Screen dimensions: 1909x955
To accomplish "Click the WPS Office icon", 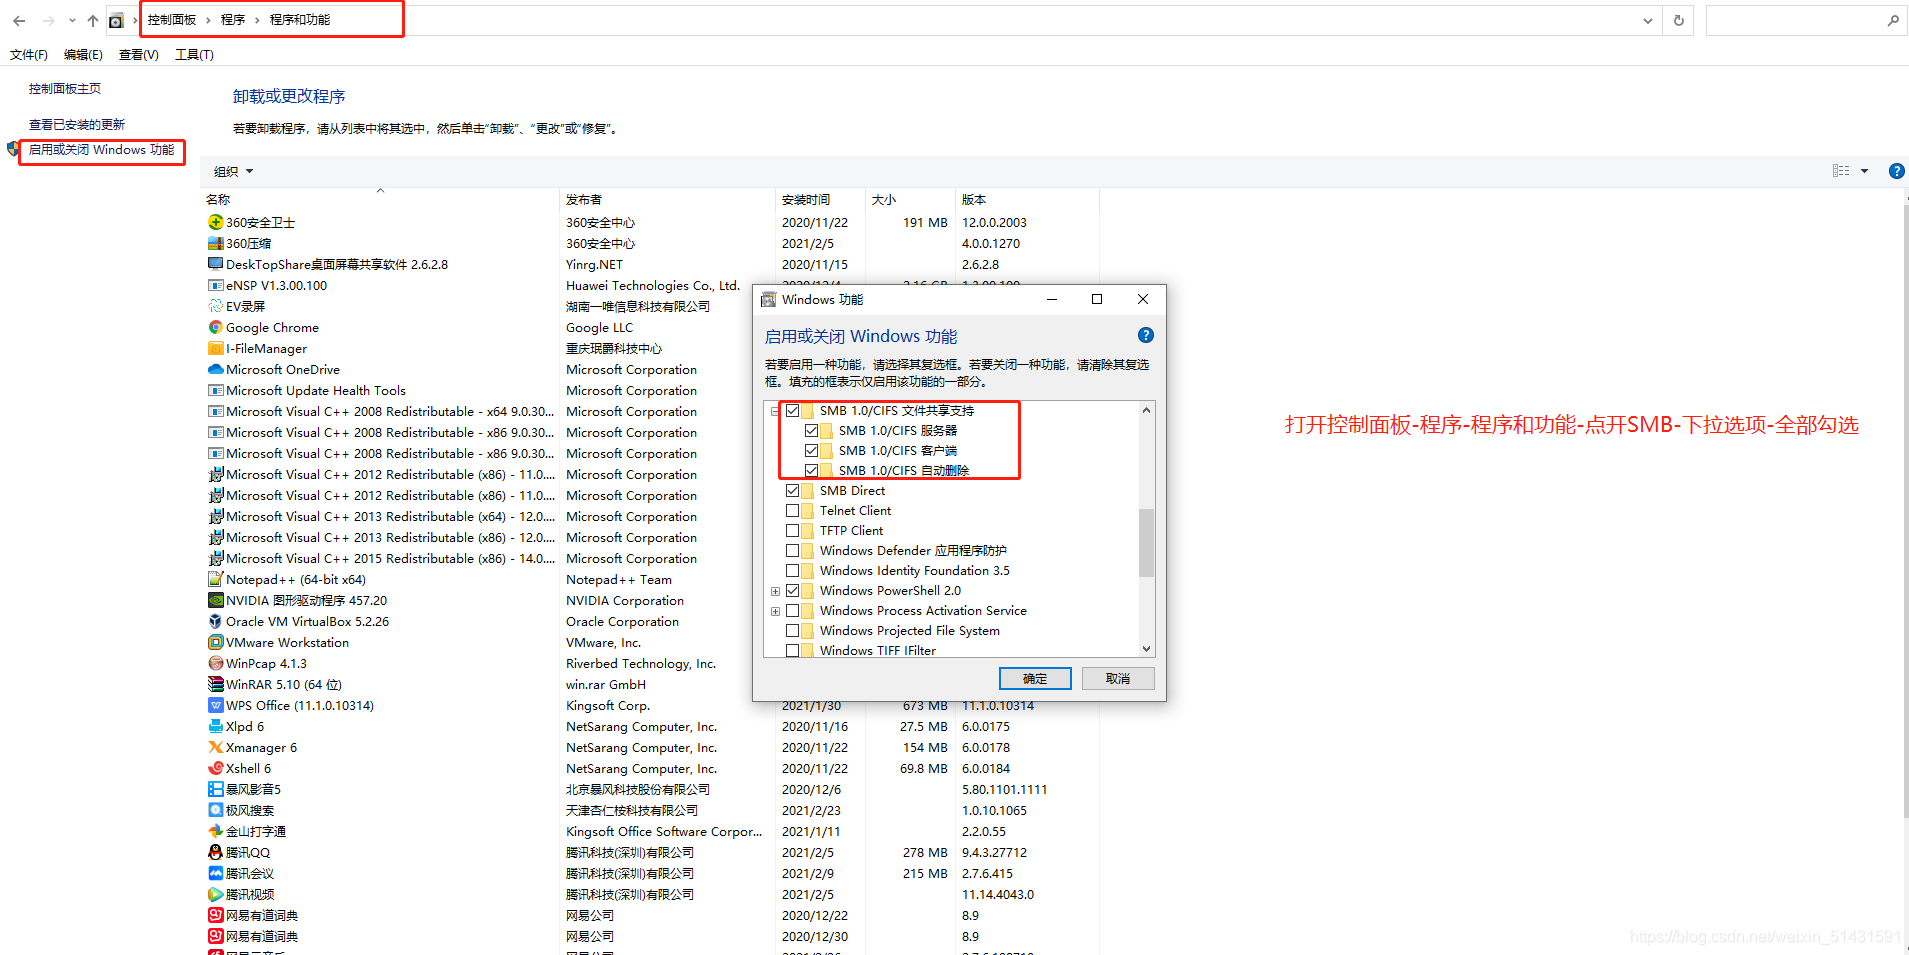I will click(215, 705).
